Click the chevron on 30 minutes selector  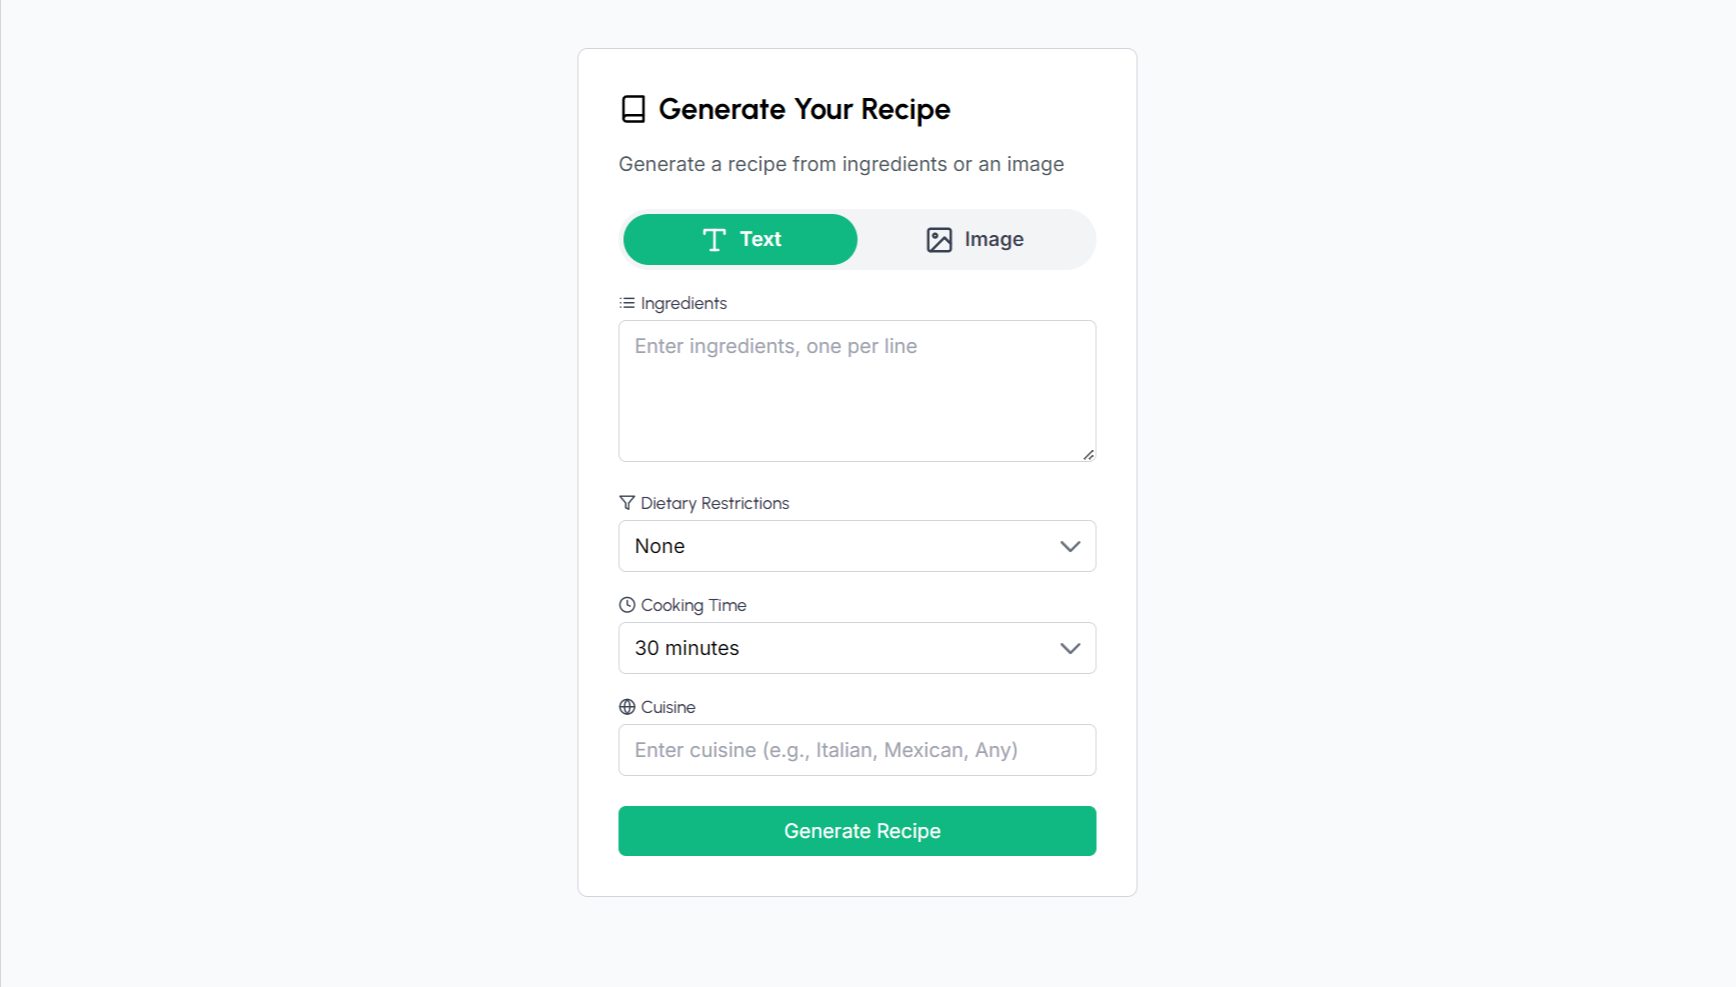[x=1070, y=648]
